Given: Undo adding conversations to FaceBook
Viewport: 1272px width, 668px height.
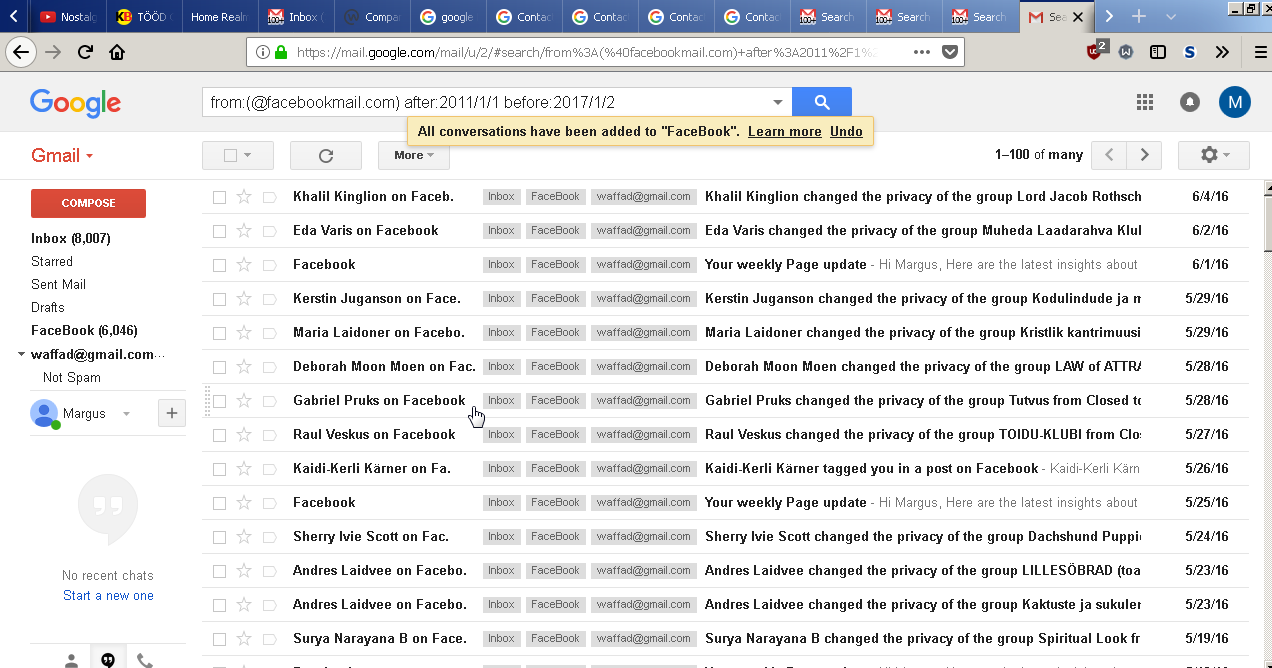Looking at the screenshot, I should (846, 132).
